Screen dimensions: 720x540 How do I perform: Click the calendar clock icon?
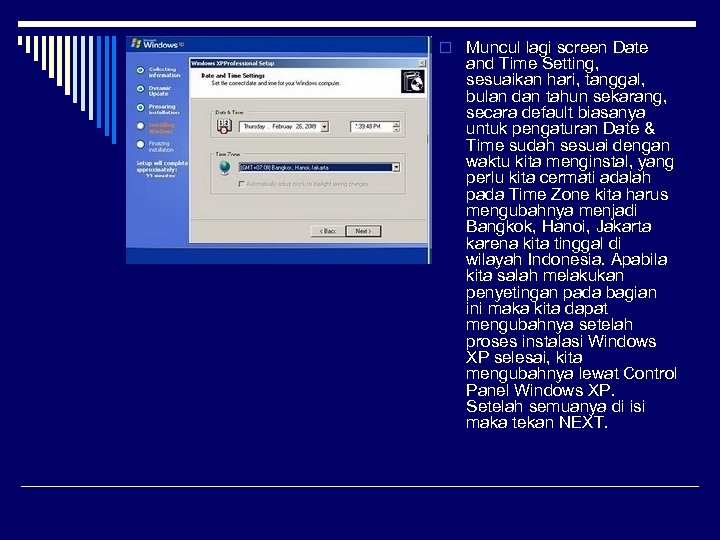224,126
